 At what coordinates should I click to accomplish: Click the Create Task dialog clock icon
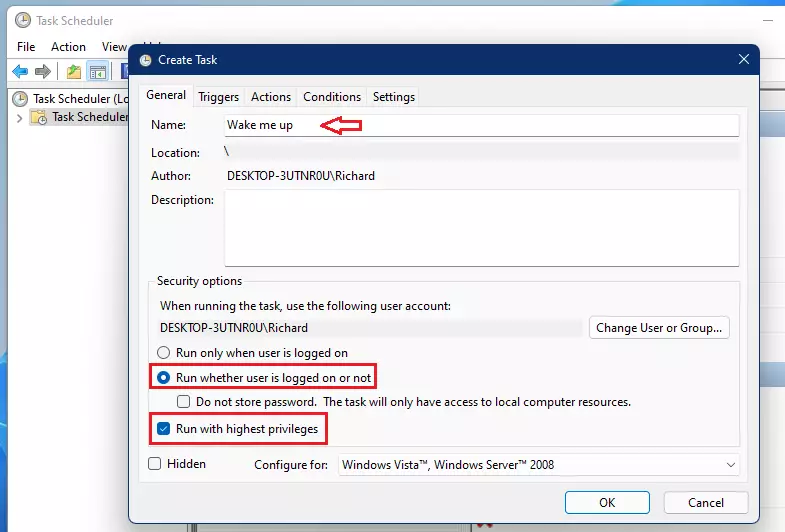pos(145,60)
